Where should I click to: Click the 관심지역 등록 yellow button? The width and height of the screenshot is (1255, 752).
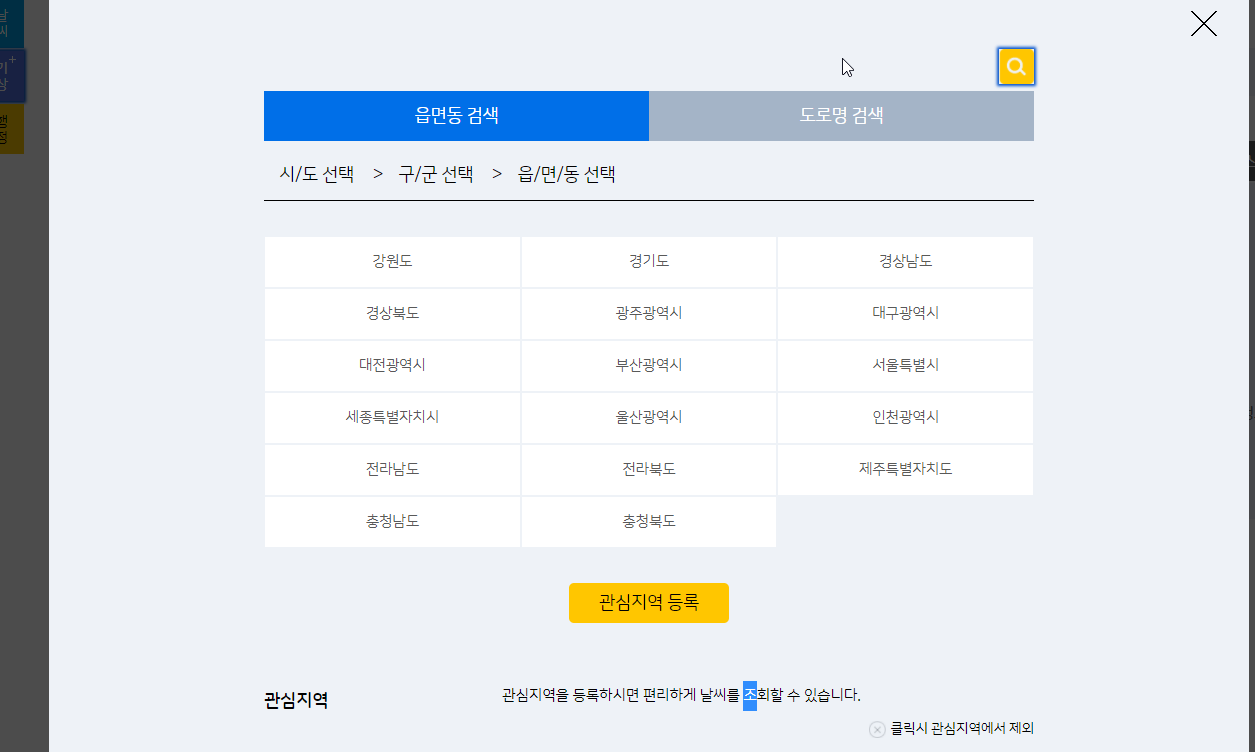649,603
